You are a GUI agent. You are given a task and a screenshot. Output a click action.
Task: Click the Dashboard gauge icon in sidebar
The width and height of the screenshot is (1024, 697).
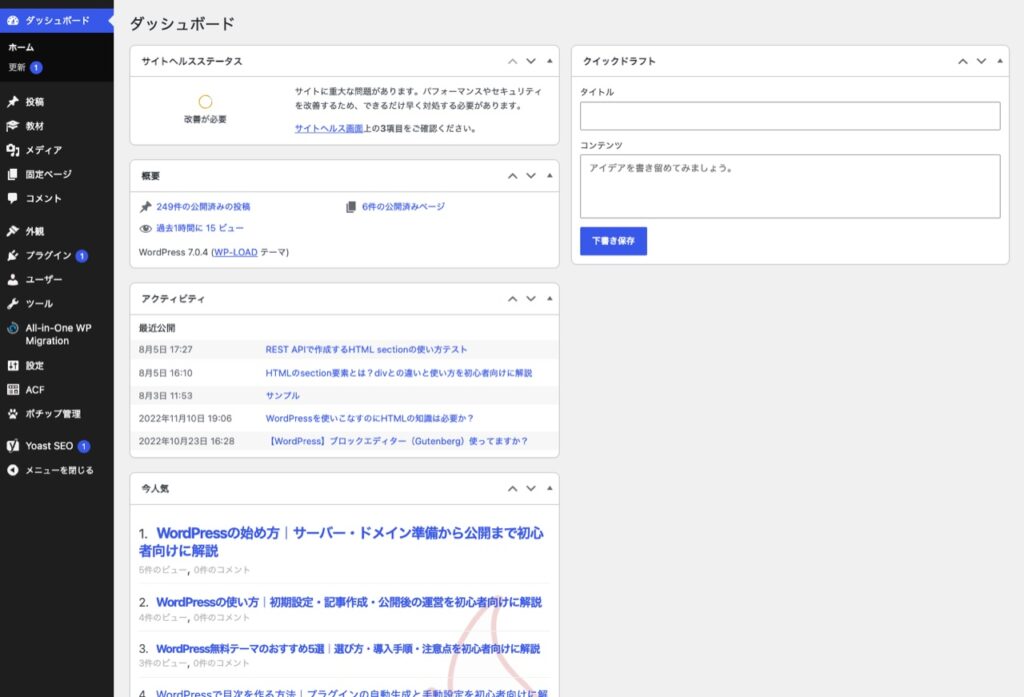click(12, 20)
